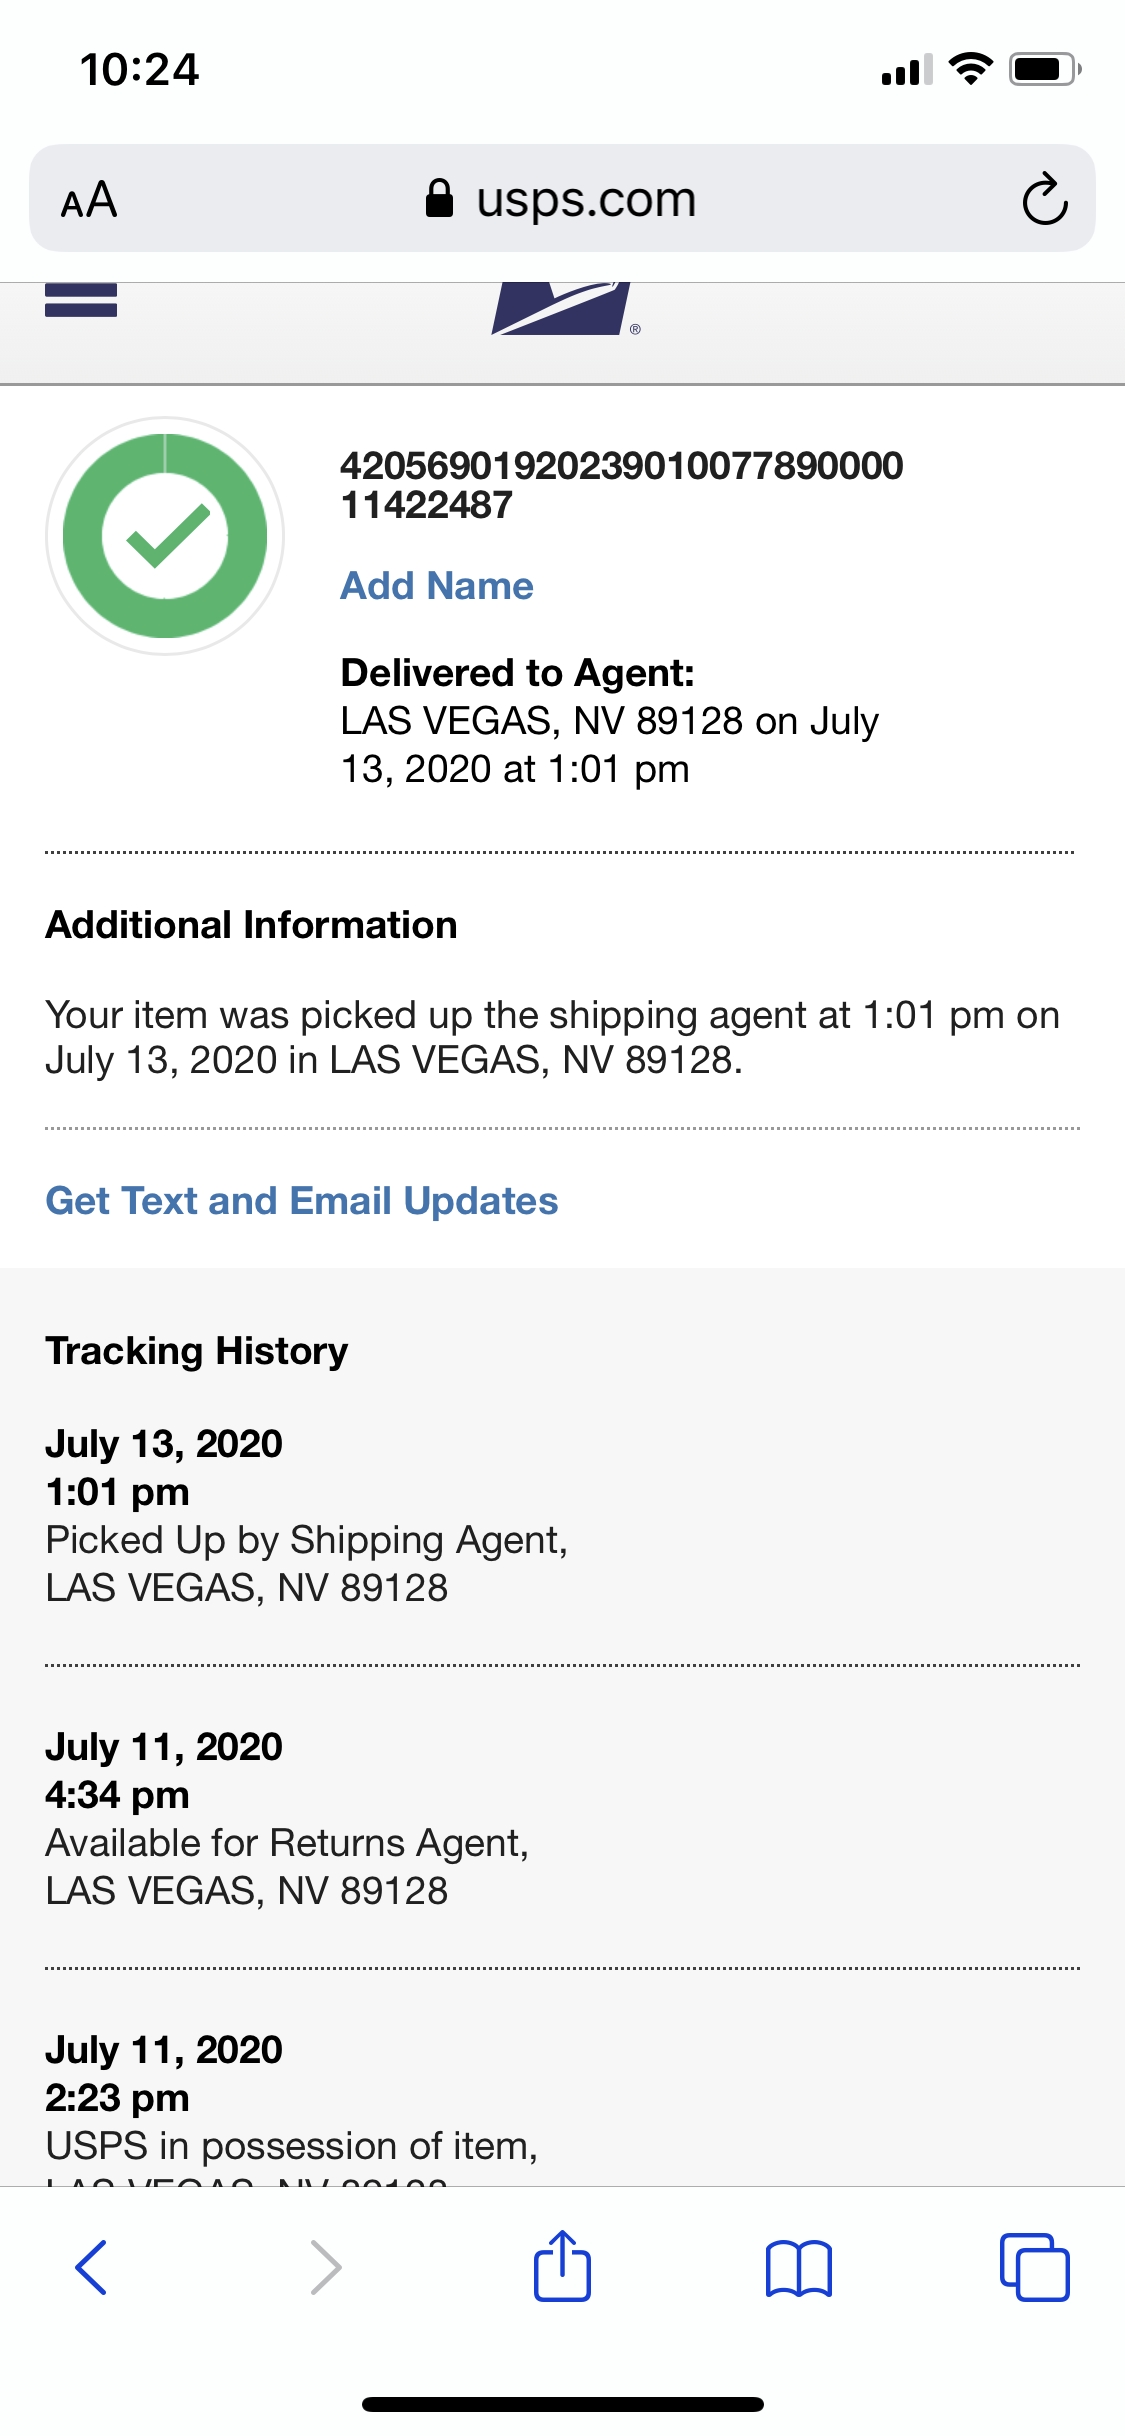Click the Add Name link
This screenshot has width=1125, height=2436.
437,586
